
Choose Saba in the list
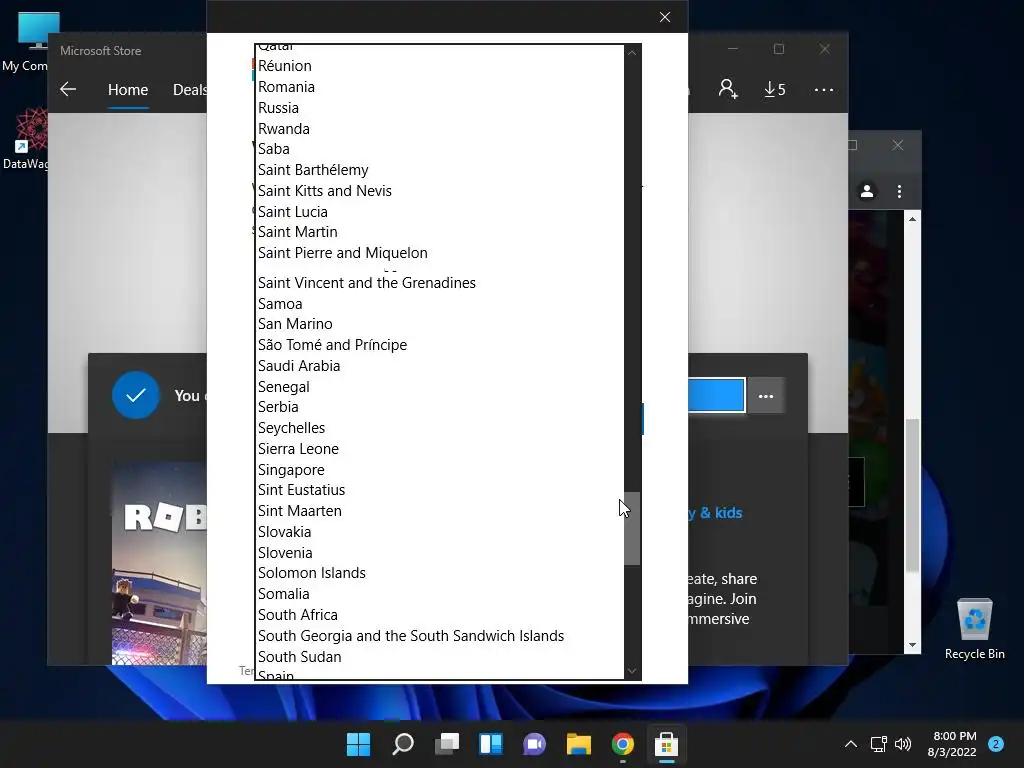(x=439, y=149)
